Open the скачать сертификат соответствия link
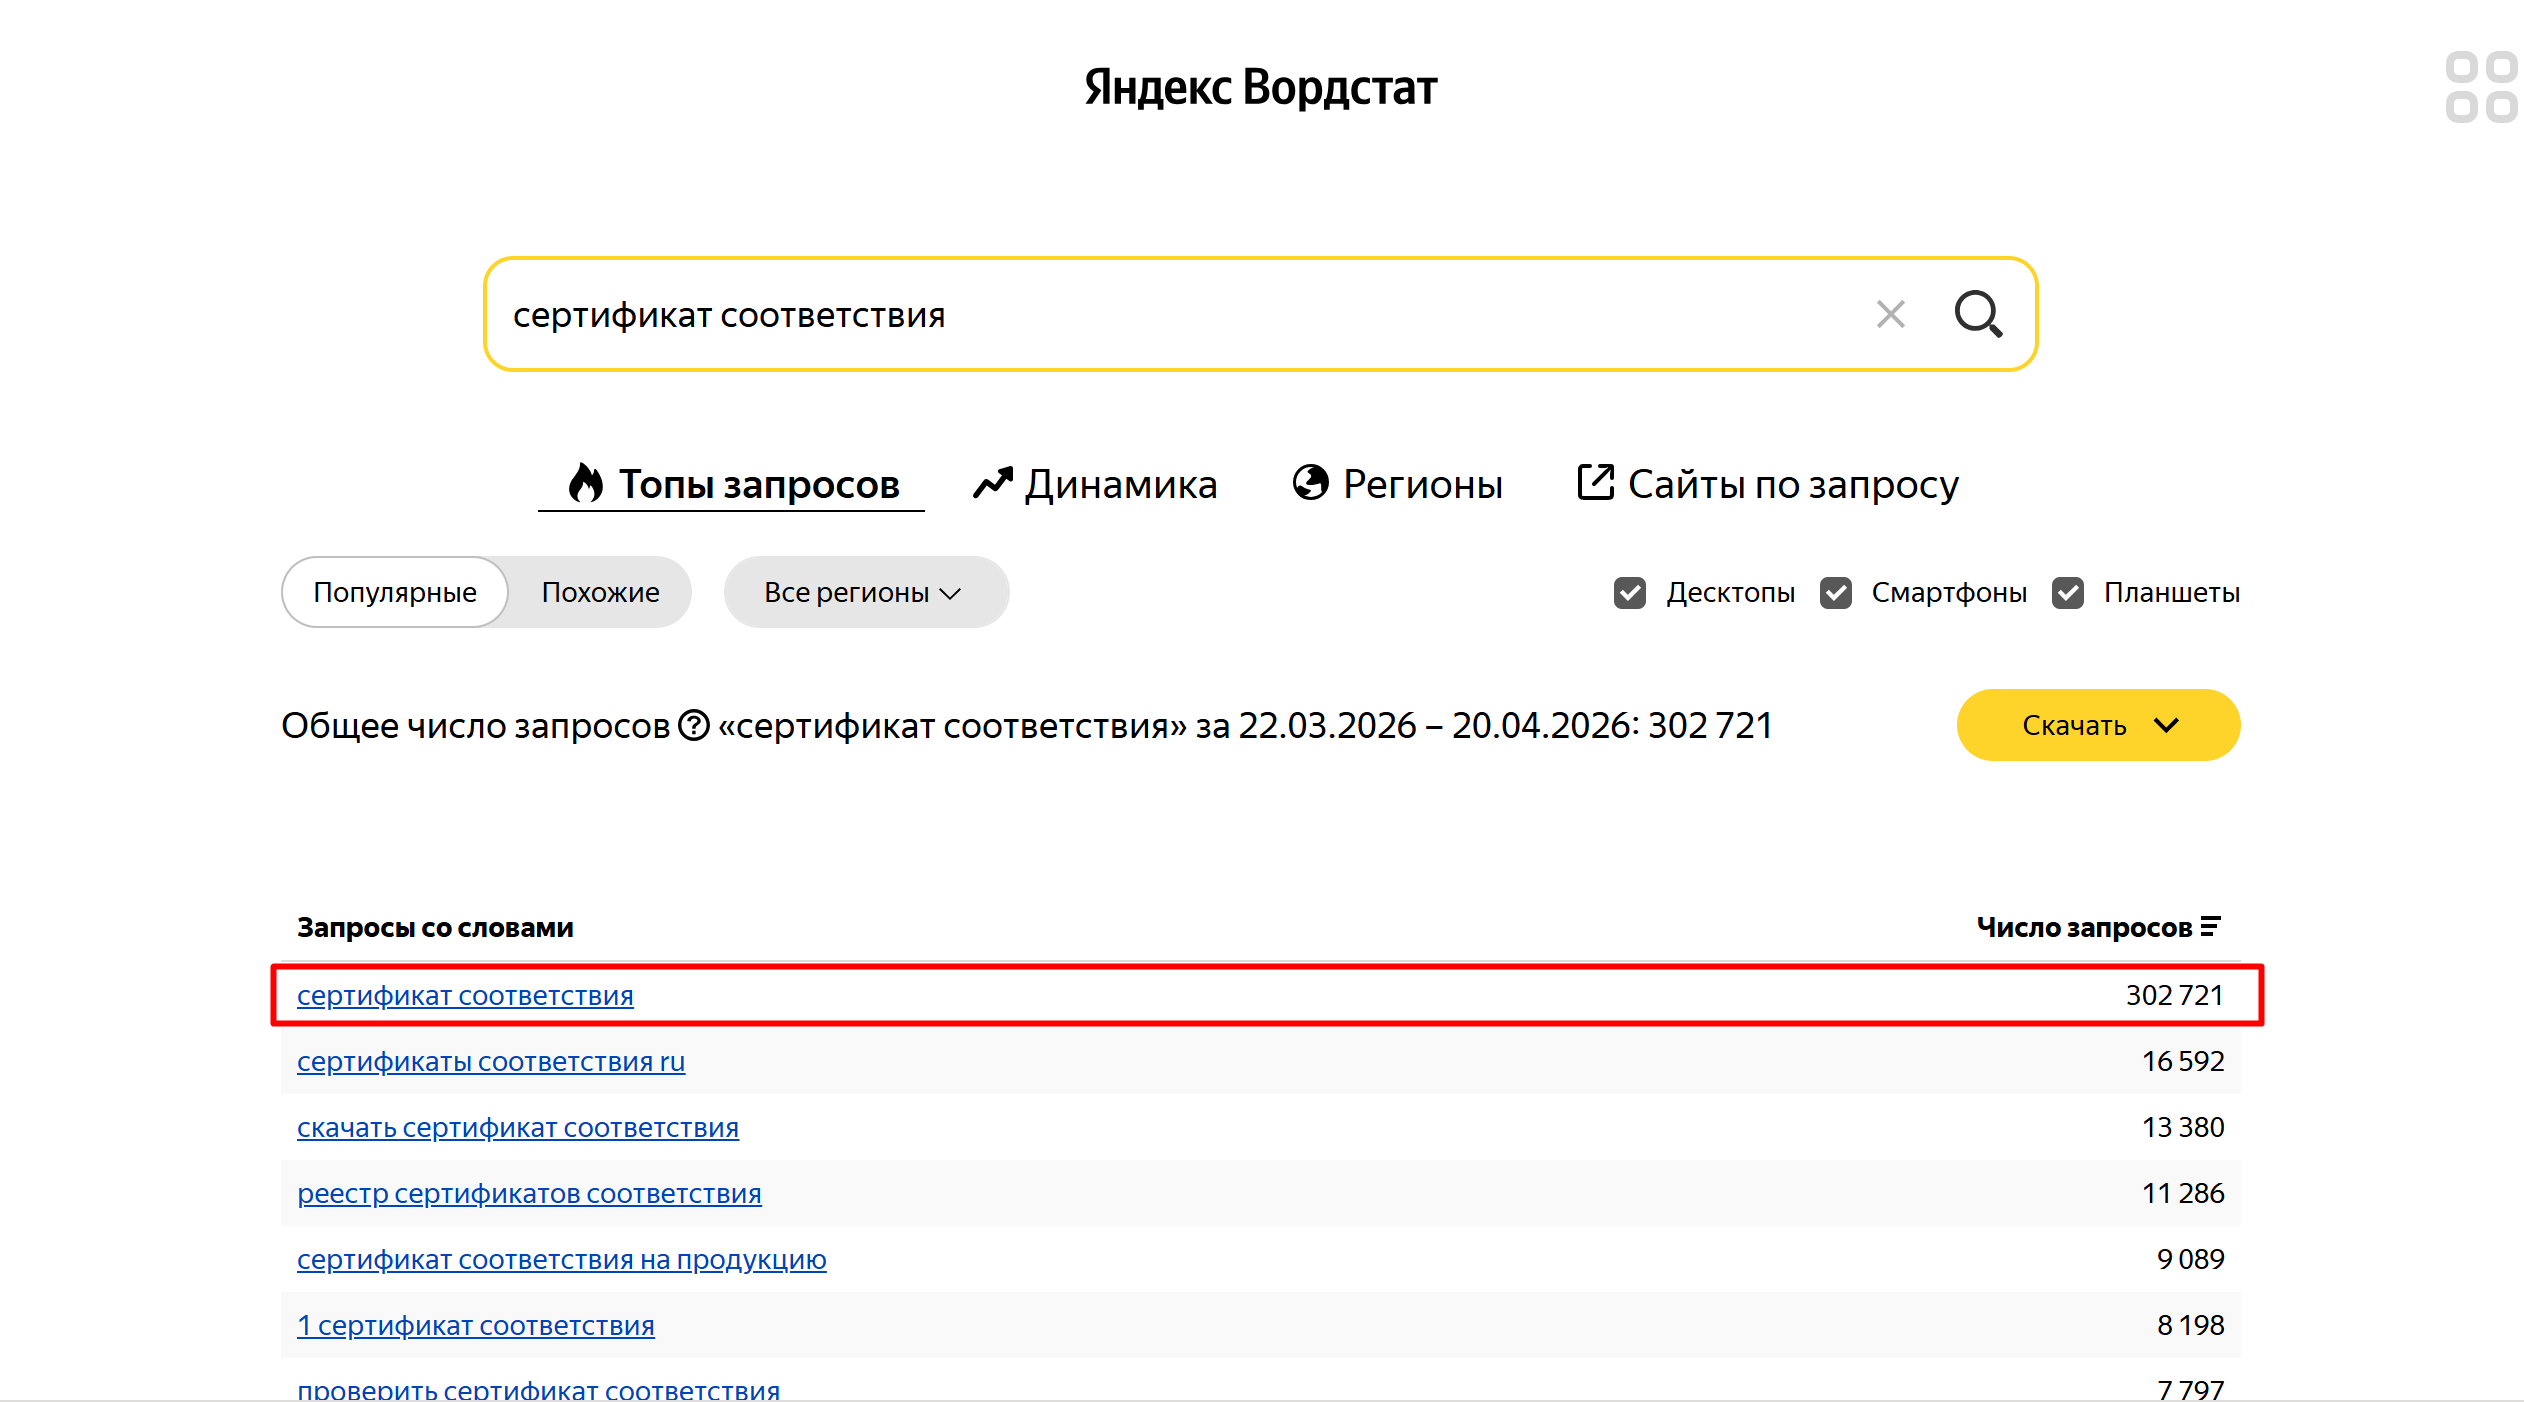Image resolution: width=2524 pixels, height=1402 pixels. [518, 1127]
